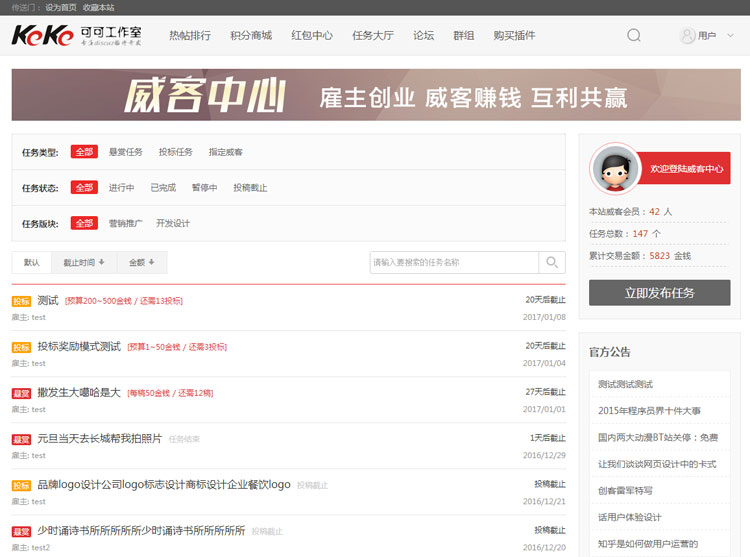Click employer test2 under 少时诵诗书 task
The image size is (750, 557).
coord(41,547)
